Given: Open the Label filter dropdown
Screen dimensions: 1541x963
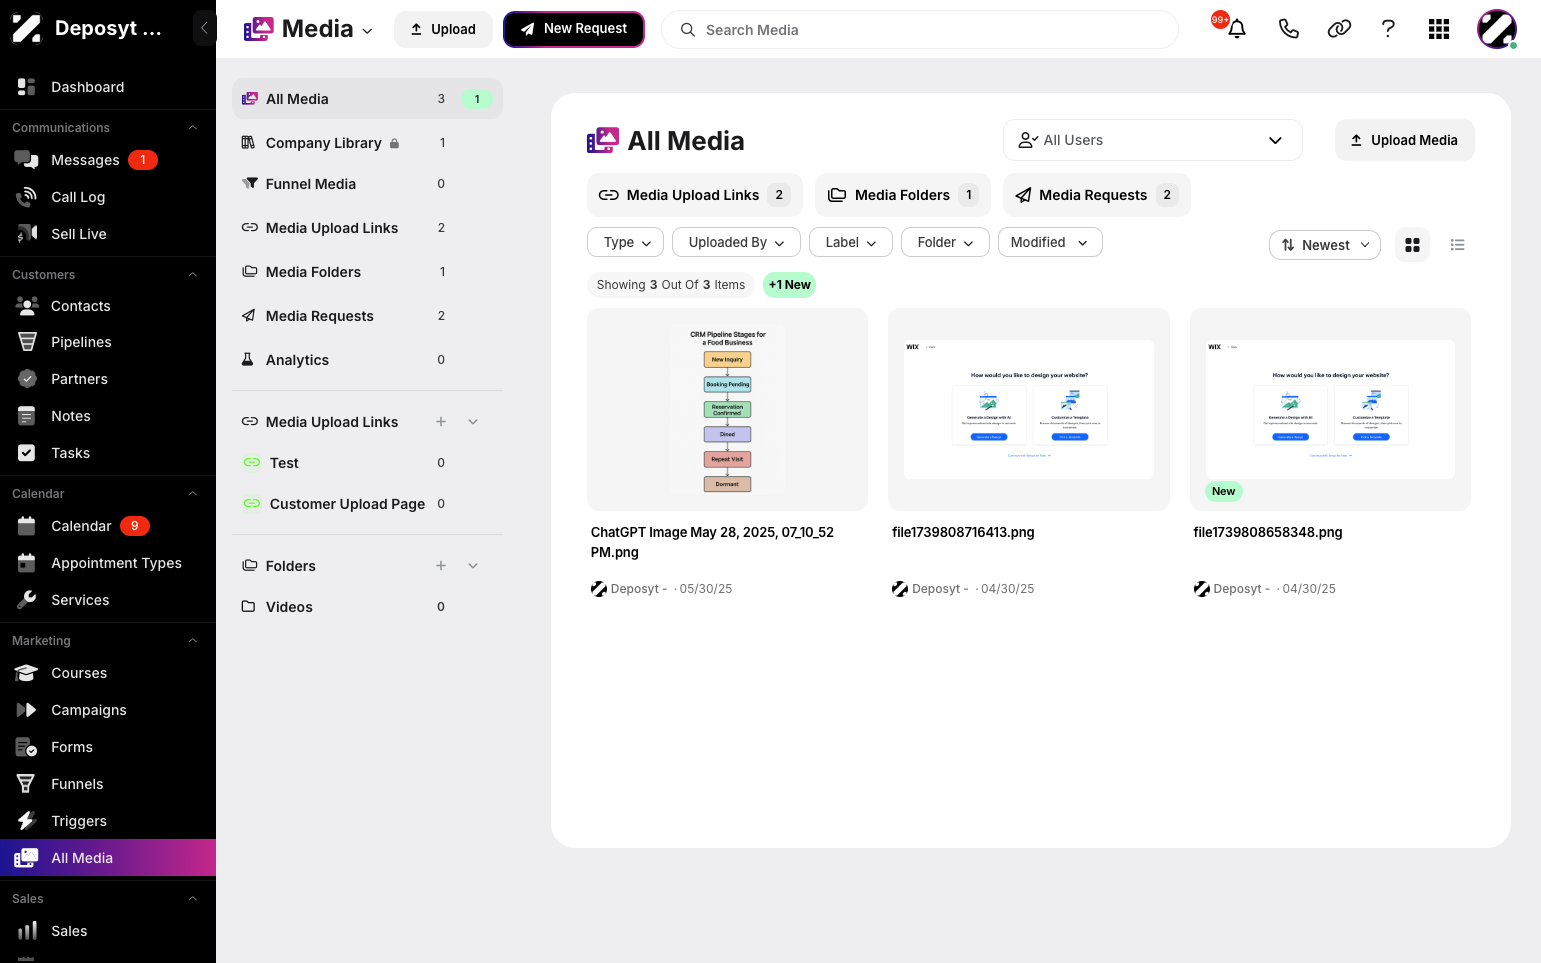Looking at the screenshot, I should pyautogui.click(x=851, y=242).
